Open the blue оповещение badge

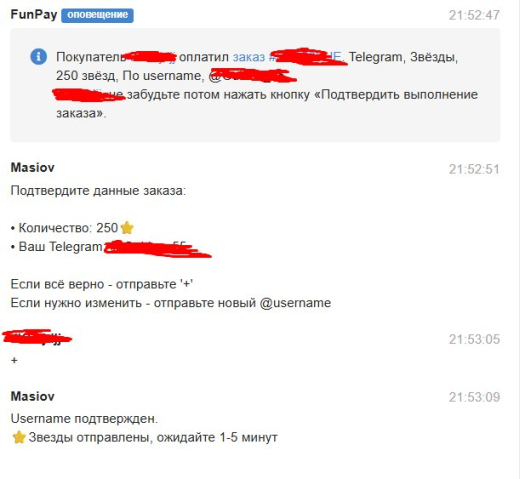click(x=97, y=15)
